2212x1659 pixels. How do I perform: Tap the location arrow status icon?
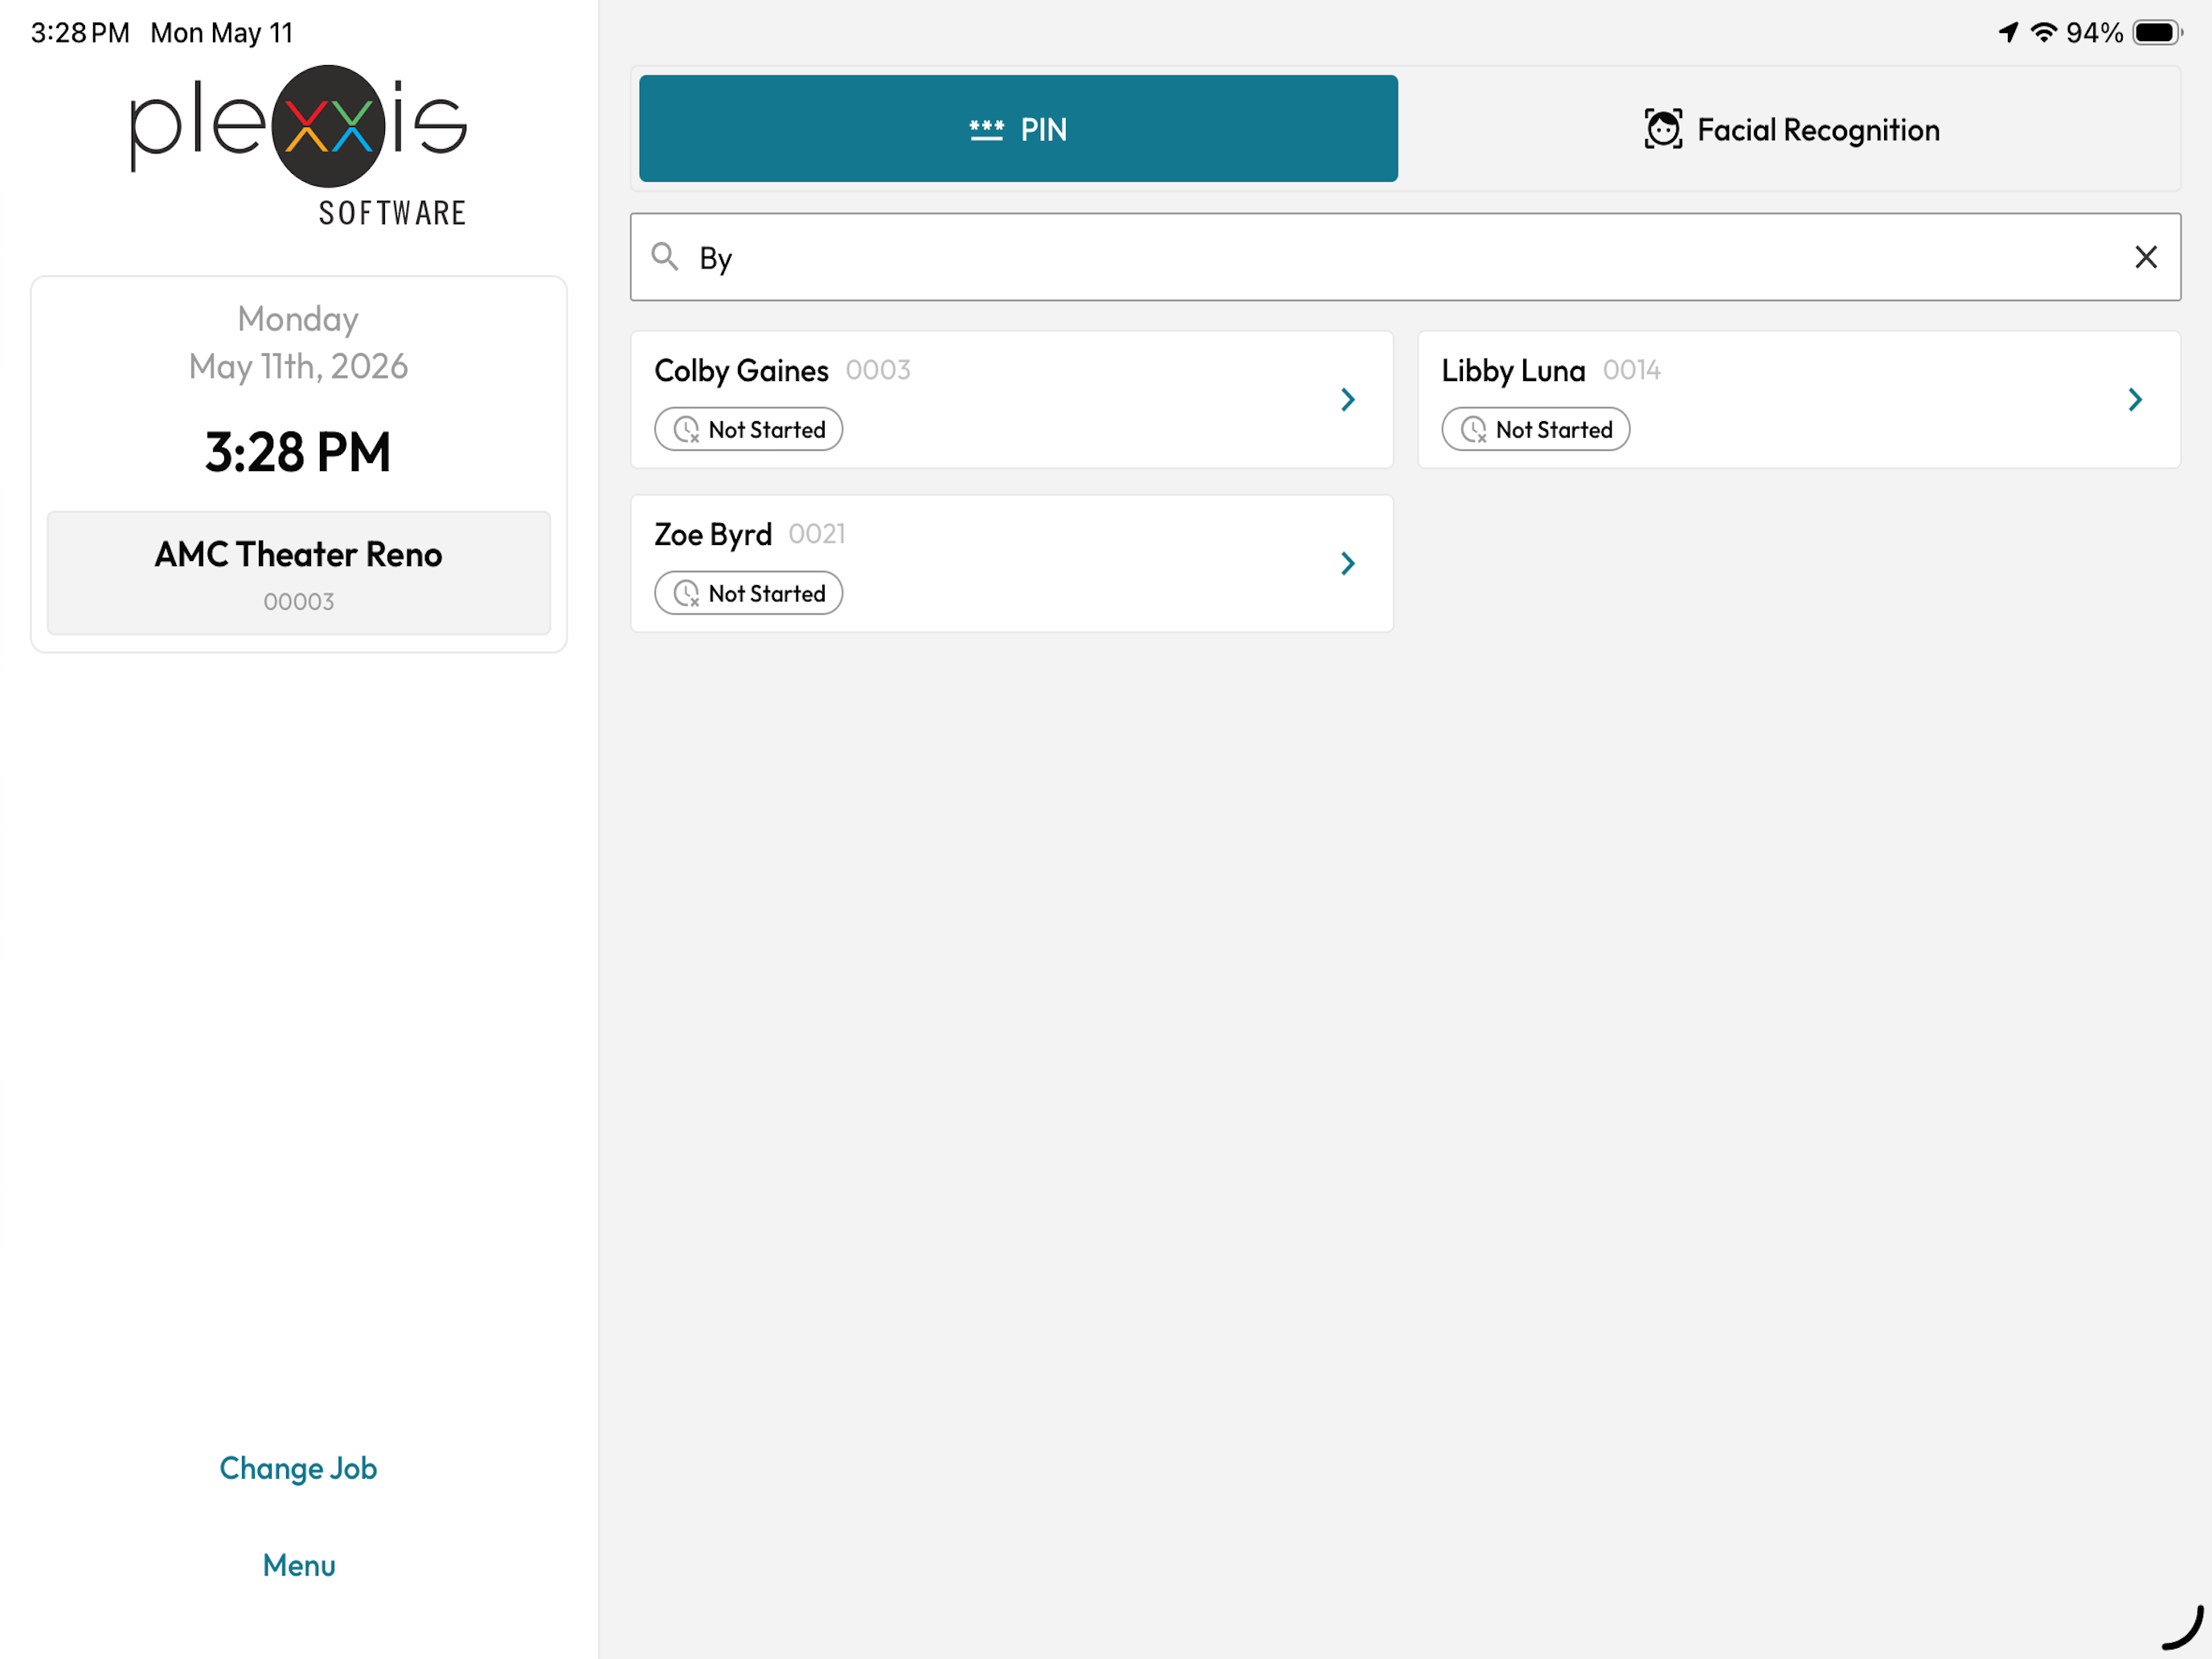(2008, 33)
